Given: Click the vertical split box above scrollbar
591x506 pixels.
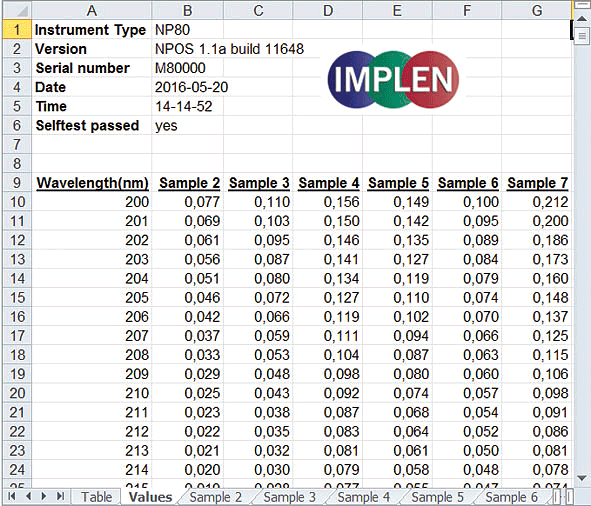Looking at the screenshot, I should [582, 5].
